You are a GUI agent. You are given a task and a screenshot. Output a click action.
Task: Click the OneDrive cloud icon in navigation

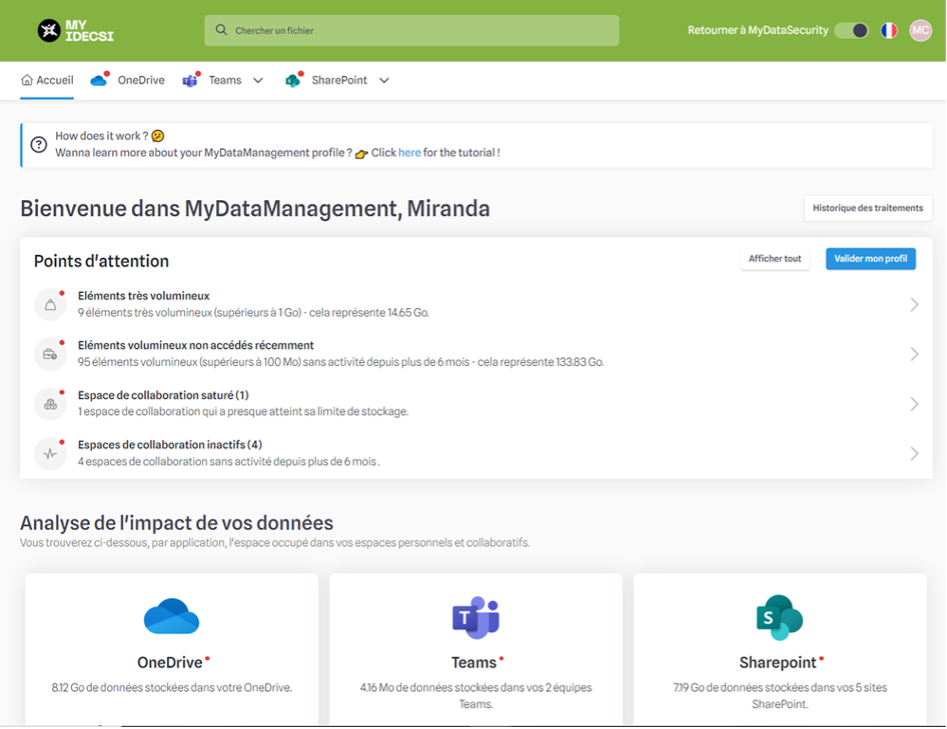click(x=99, y=80)
